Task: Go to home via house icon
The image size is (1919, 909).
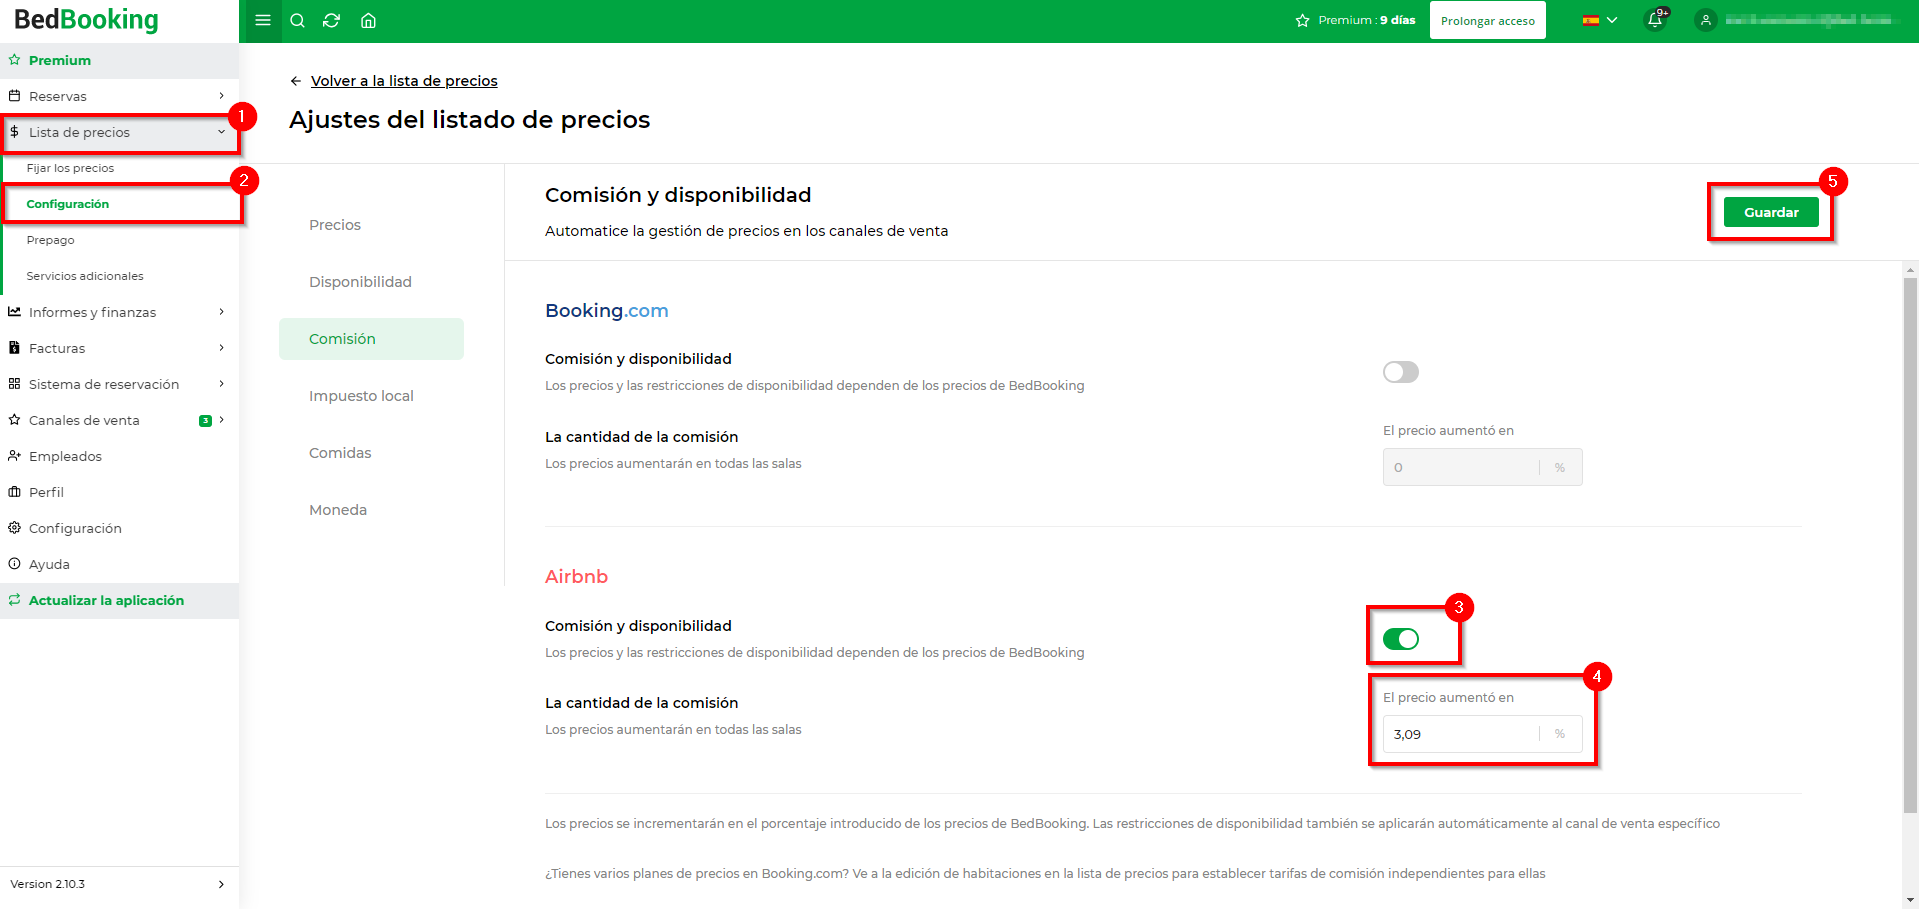Action: pyautogui.click(x=368, y=20)
